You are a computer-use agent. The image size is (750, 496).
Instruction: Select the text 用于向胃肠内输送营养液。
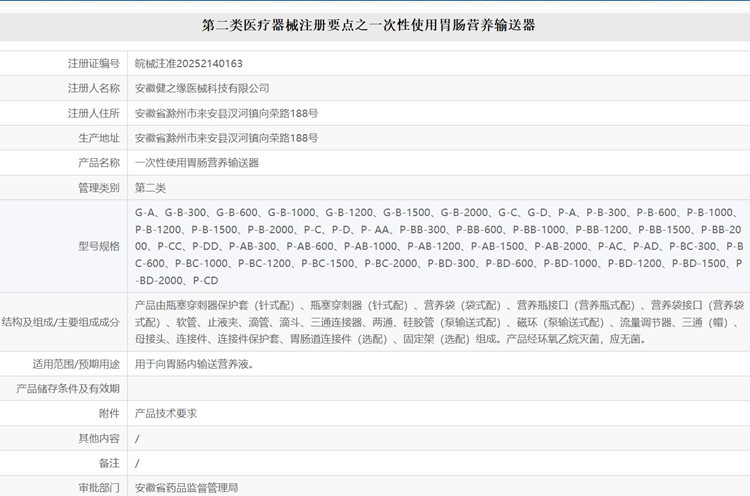[194, 364]
